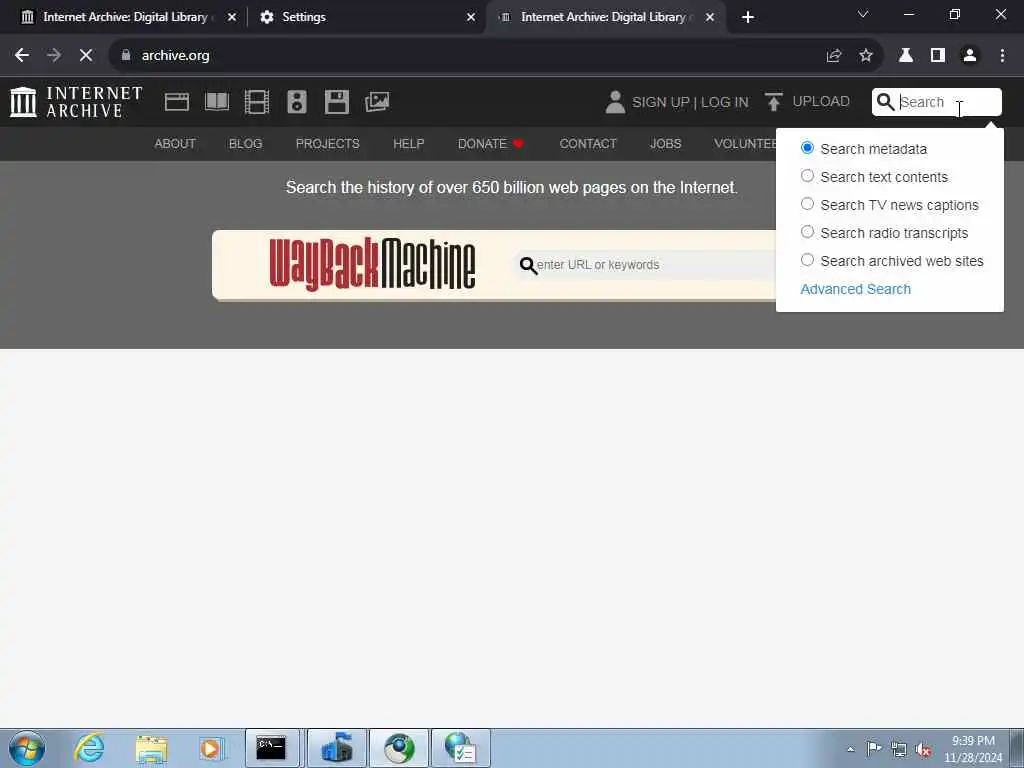Bookmark this page with the star icon
The width and height of the screenshot is (1024, 768).
pyautogui.click(x=866, y=56)
